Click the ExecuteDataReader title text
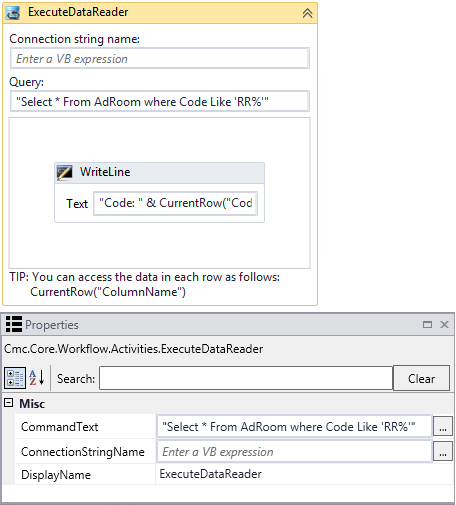Viewport: 456px width, 505px height. point(78,12)
